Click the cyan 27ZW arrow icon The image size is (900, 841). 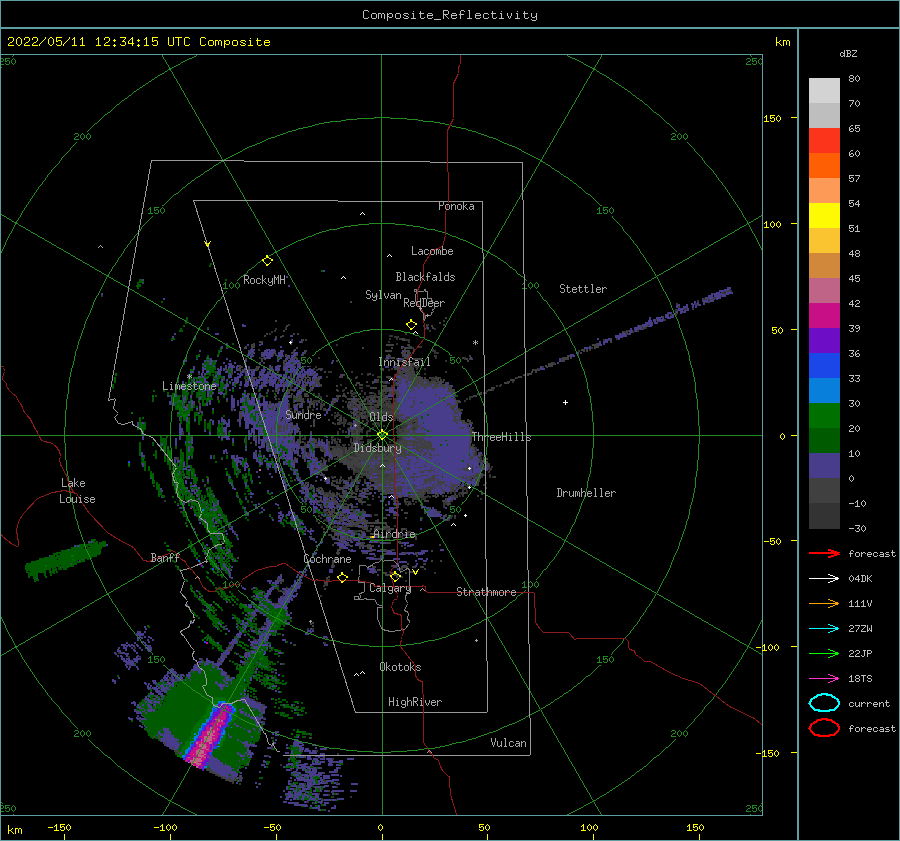tap(824, 629)
